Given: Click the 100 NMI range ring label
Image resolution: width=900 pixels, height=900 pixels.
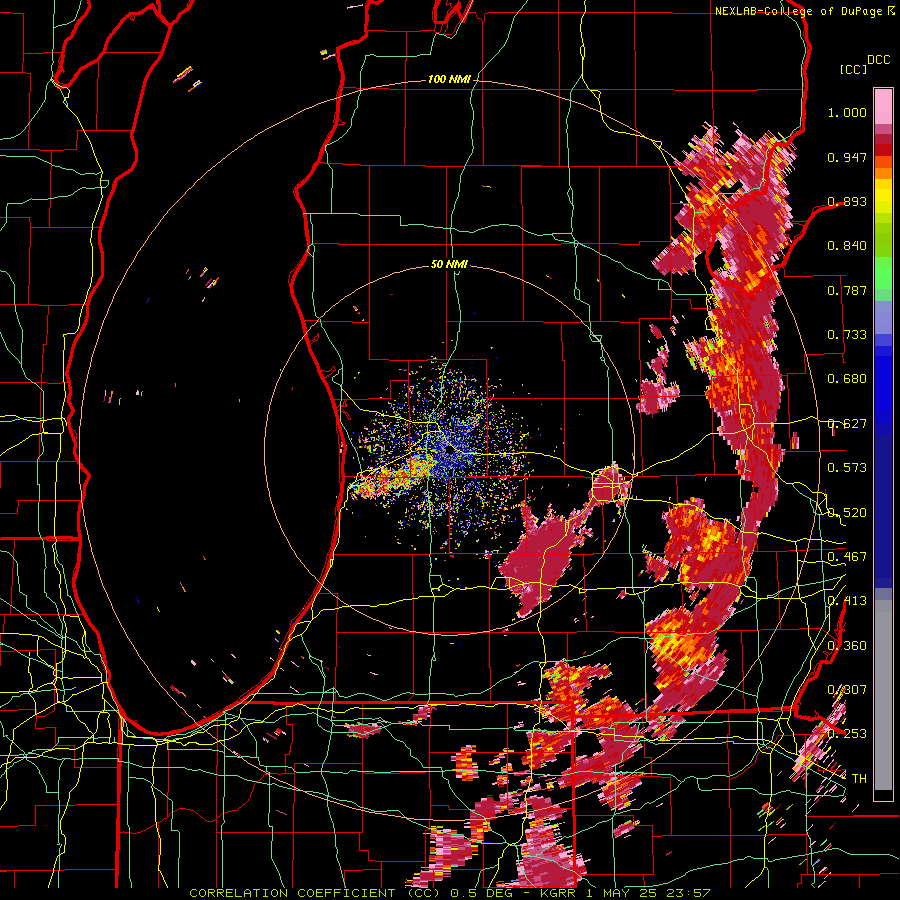Looking at the screenshot, I should (x=449, y=79).
